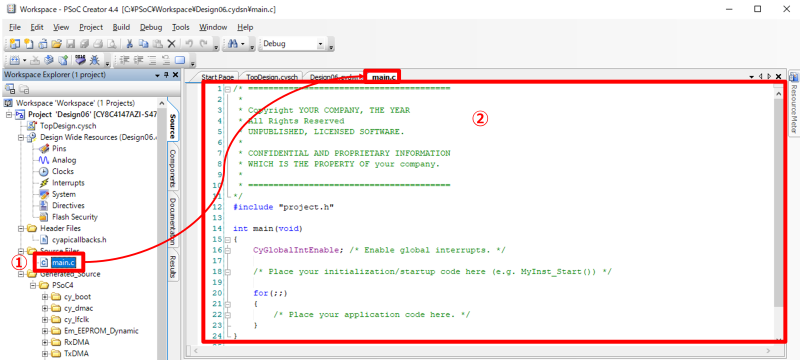Collapse the header comment code fold
Viewport: 800px width, 360px height.
[228, 89]
